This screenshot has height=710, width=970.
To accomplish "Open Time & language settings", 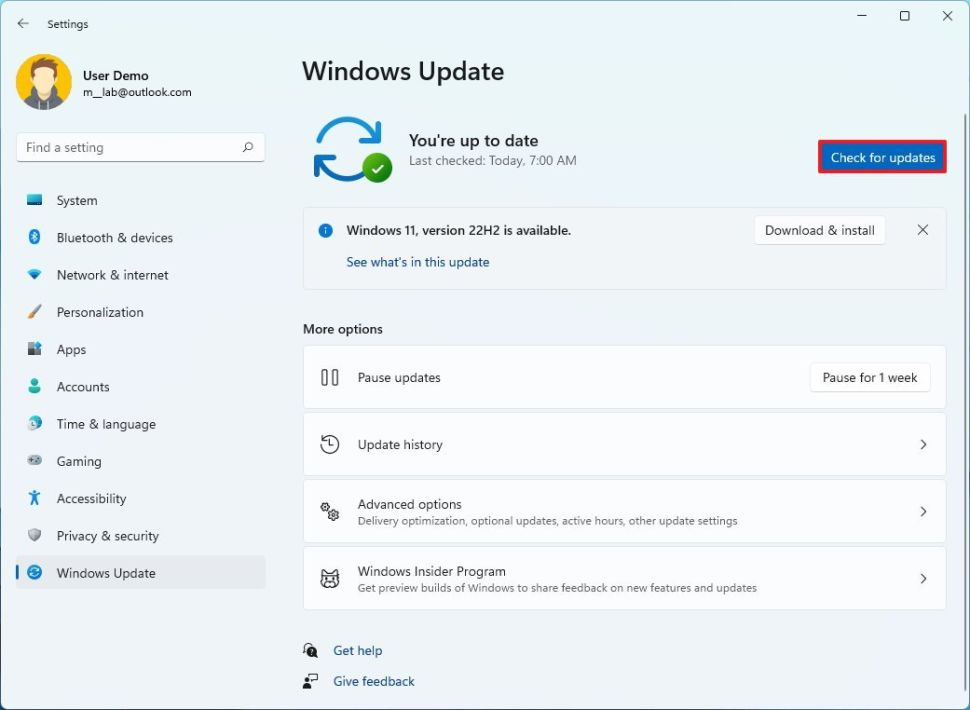I will pyautogui.click(x=105, y=424).
